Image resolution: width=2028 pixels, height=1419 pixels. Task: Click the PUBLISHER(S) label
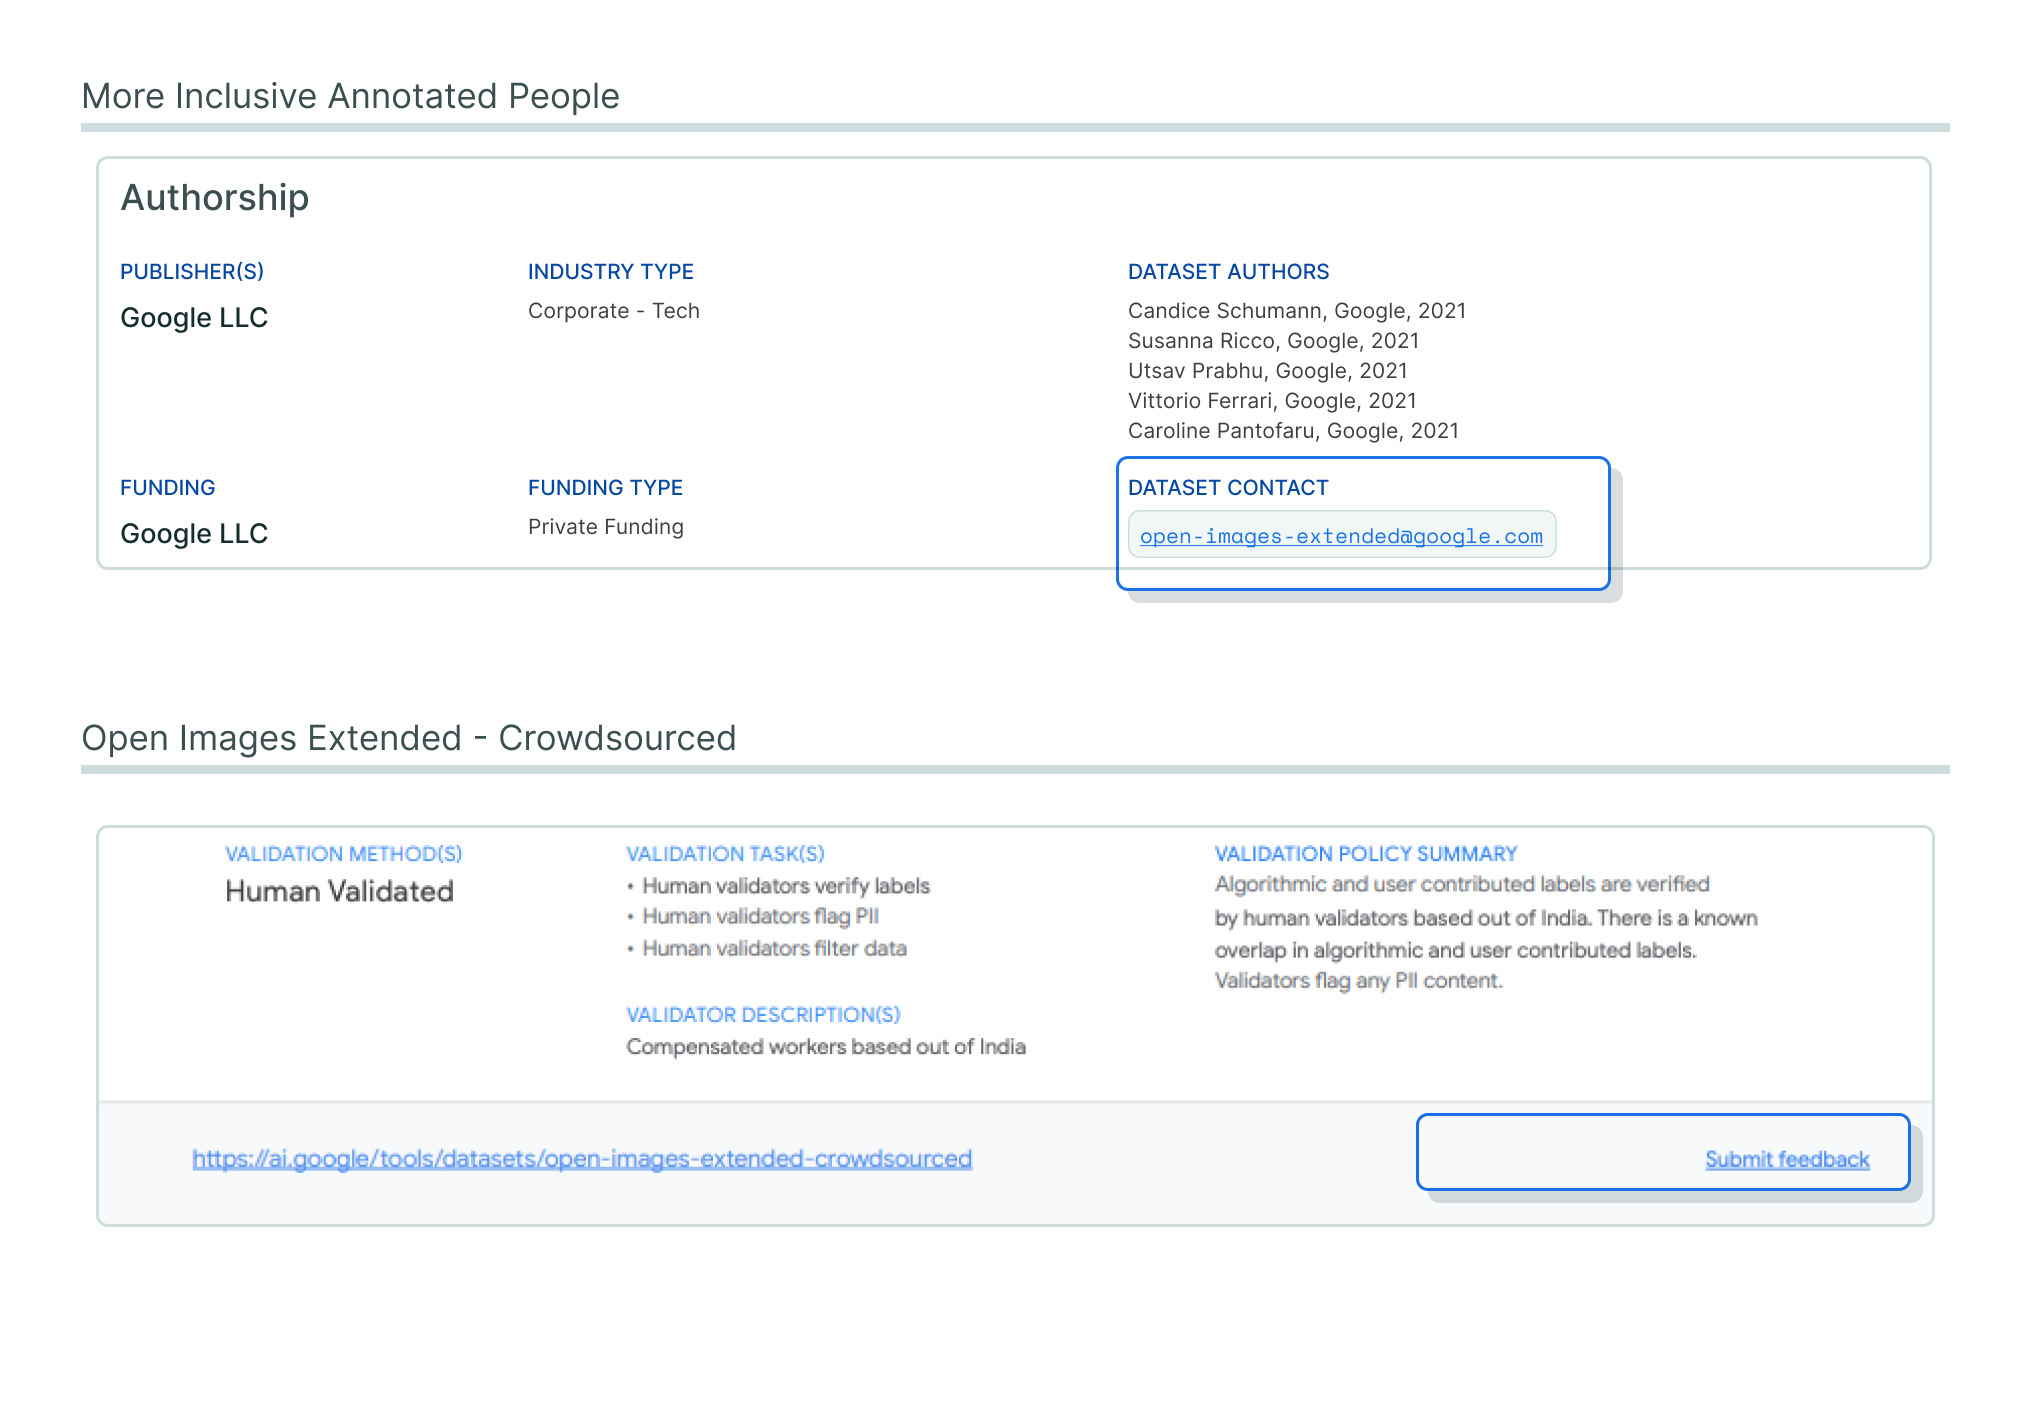click(192, 272)
